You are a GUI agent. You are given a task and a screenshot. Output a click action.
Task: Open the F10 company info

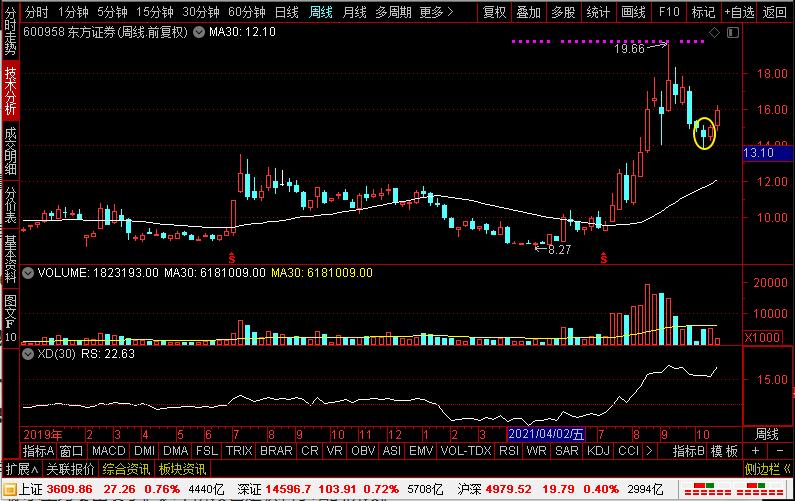coord(669,12)
